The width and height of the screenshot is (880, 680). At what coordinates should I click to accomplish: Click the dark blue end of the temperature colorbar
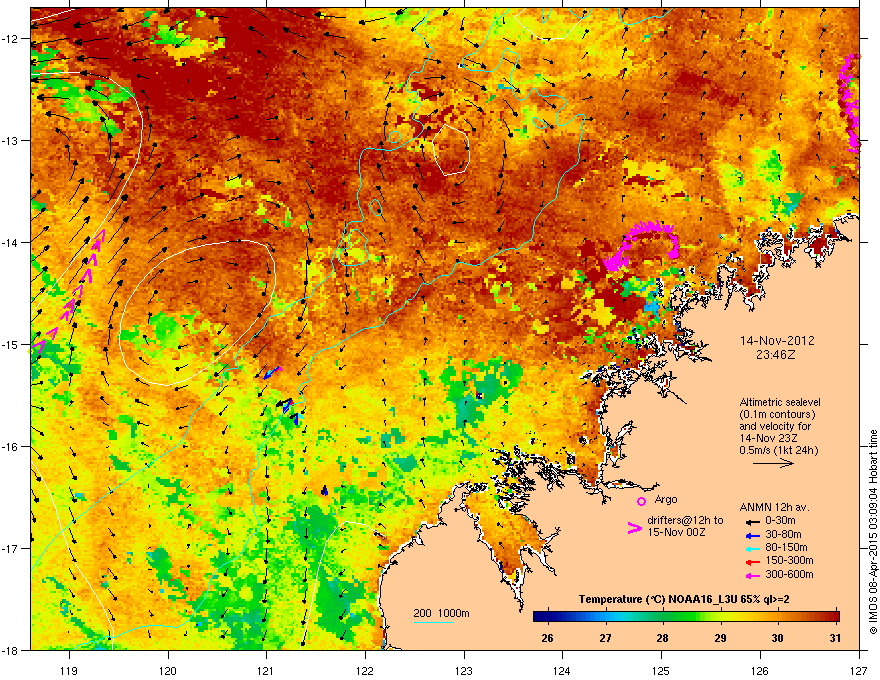(x=542, y=616)
